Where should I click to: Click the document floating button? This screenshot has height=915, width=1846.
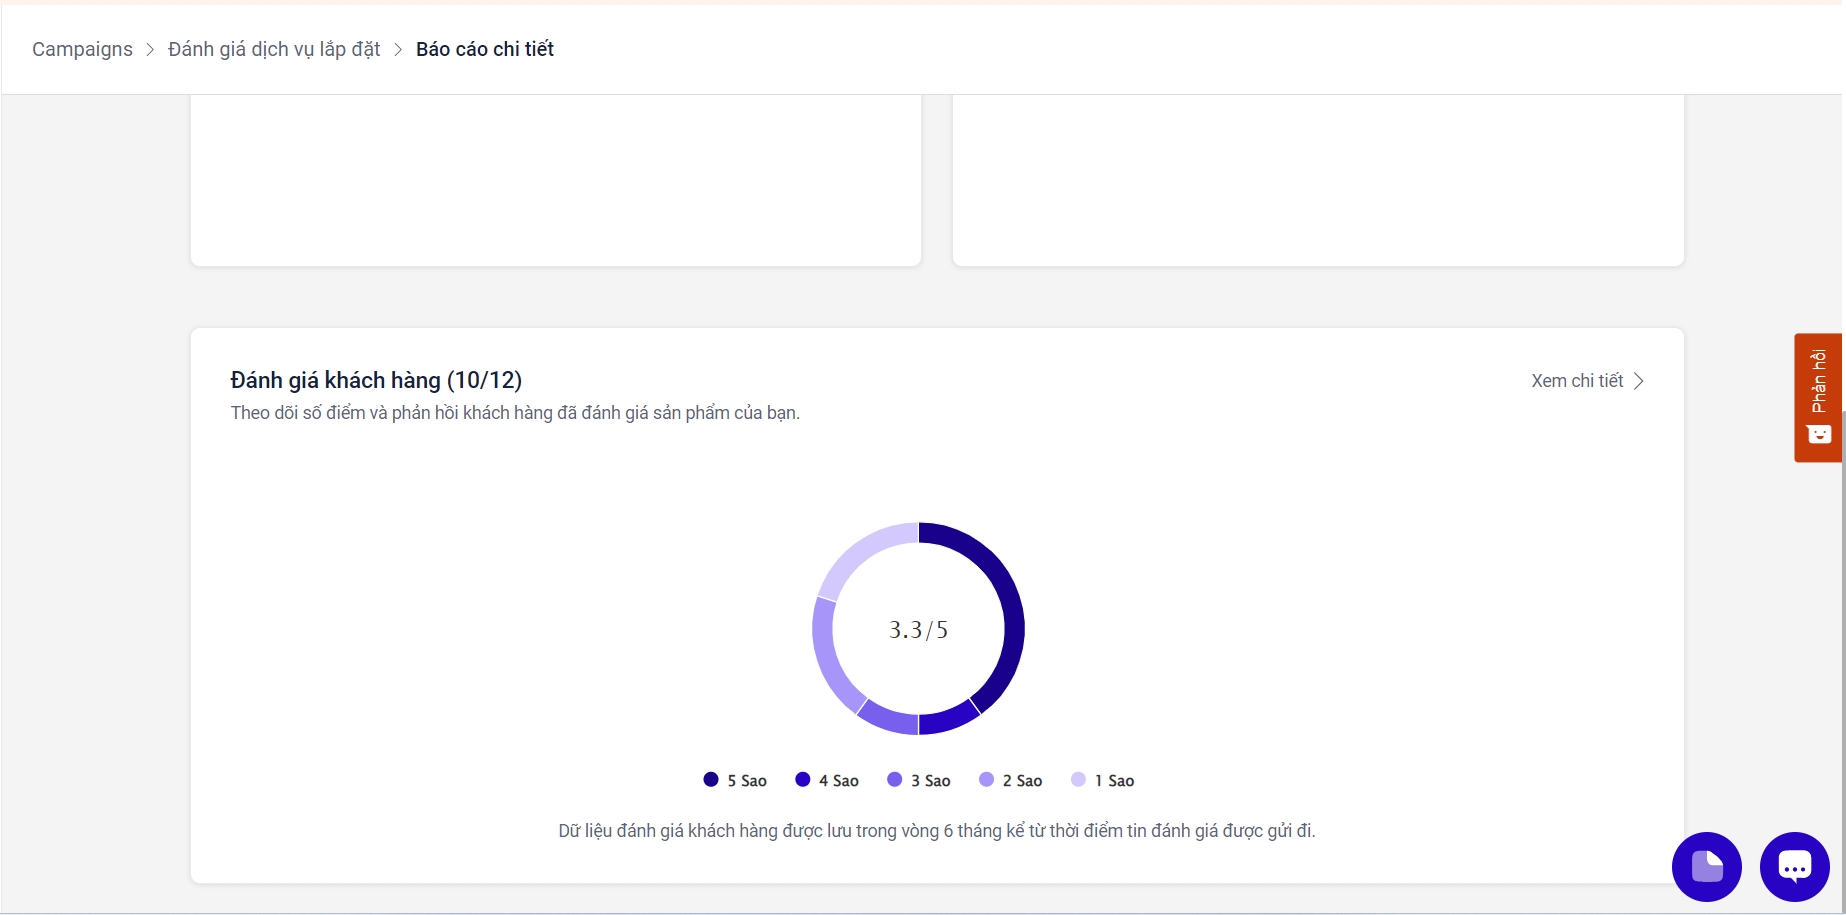click(1706, 867)
